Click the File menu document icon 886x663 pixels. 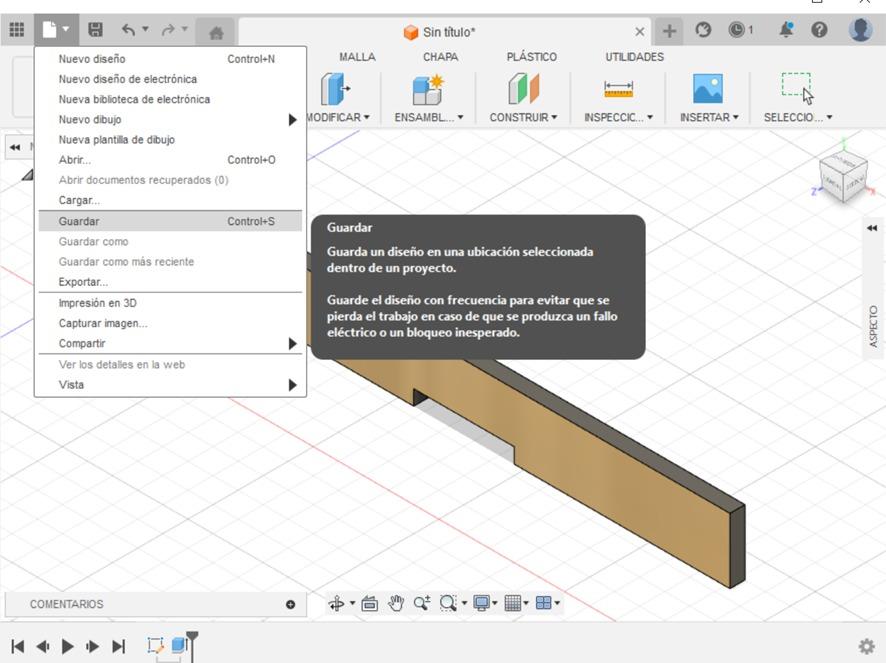[x=50, y=29]
